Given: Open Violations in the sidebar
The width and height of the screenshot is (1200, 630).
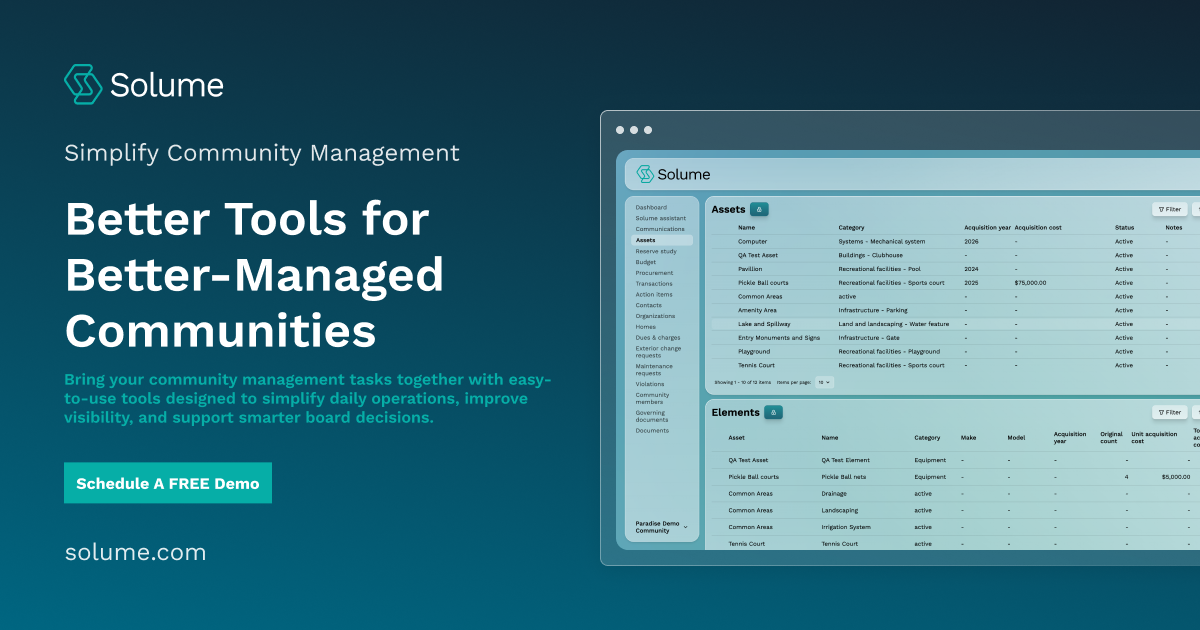Looking at the screenshot, I should click(x=650, y=384).
